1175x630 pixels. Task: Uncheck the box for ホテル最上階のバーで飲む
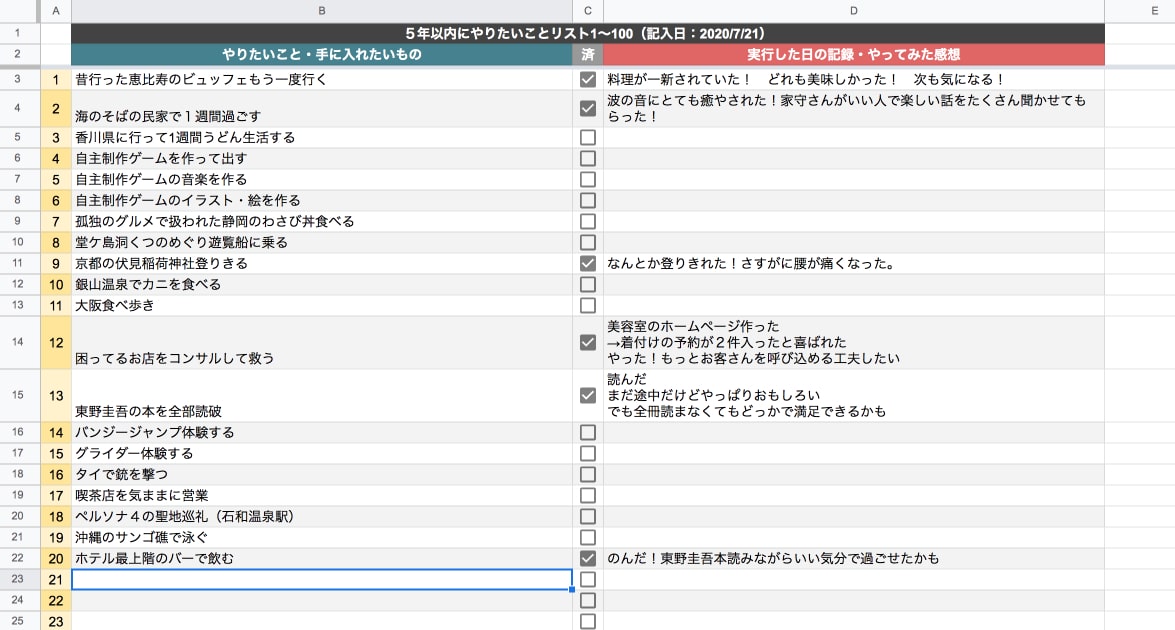588,559
